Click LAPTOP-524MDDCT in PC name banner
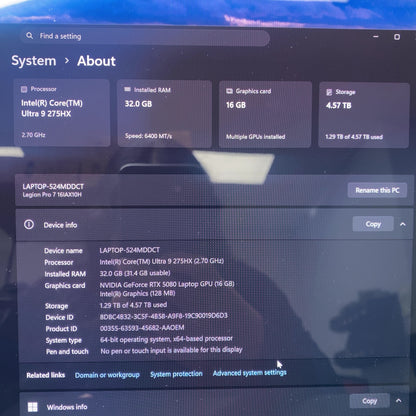The image size is (416, 416). click(x=53, y=187)
